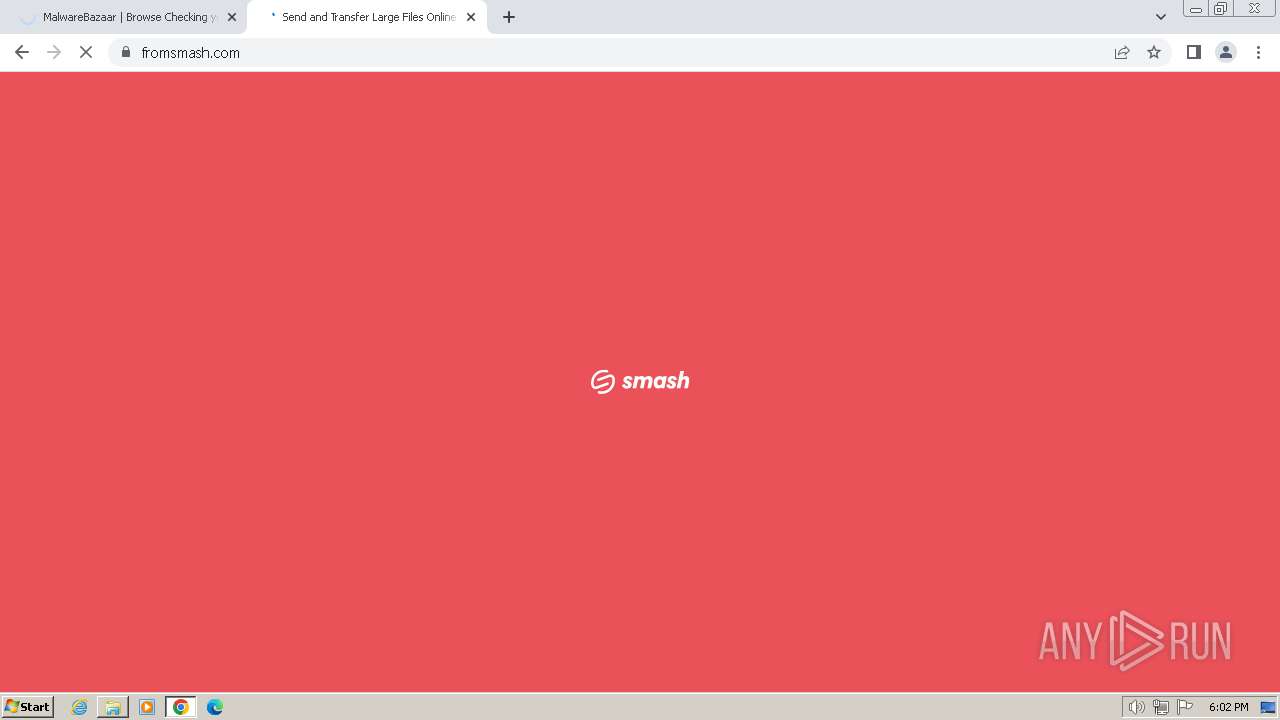1280x720 pixels.
Task: Click the smash logo
Action: pos(640,381)
